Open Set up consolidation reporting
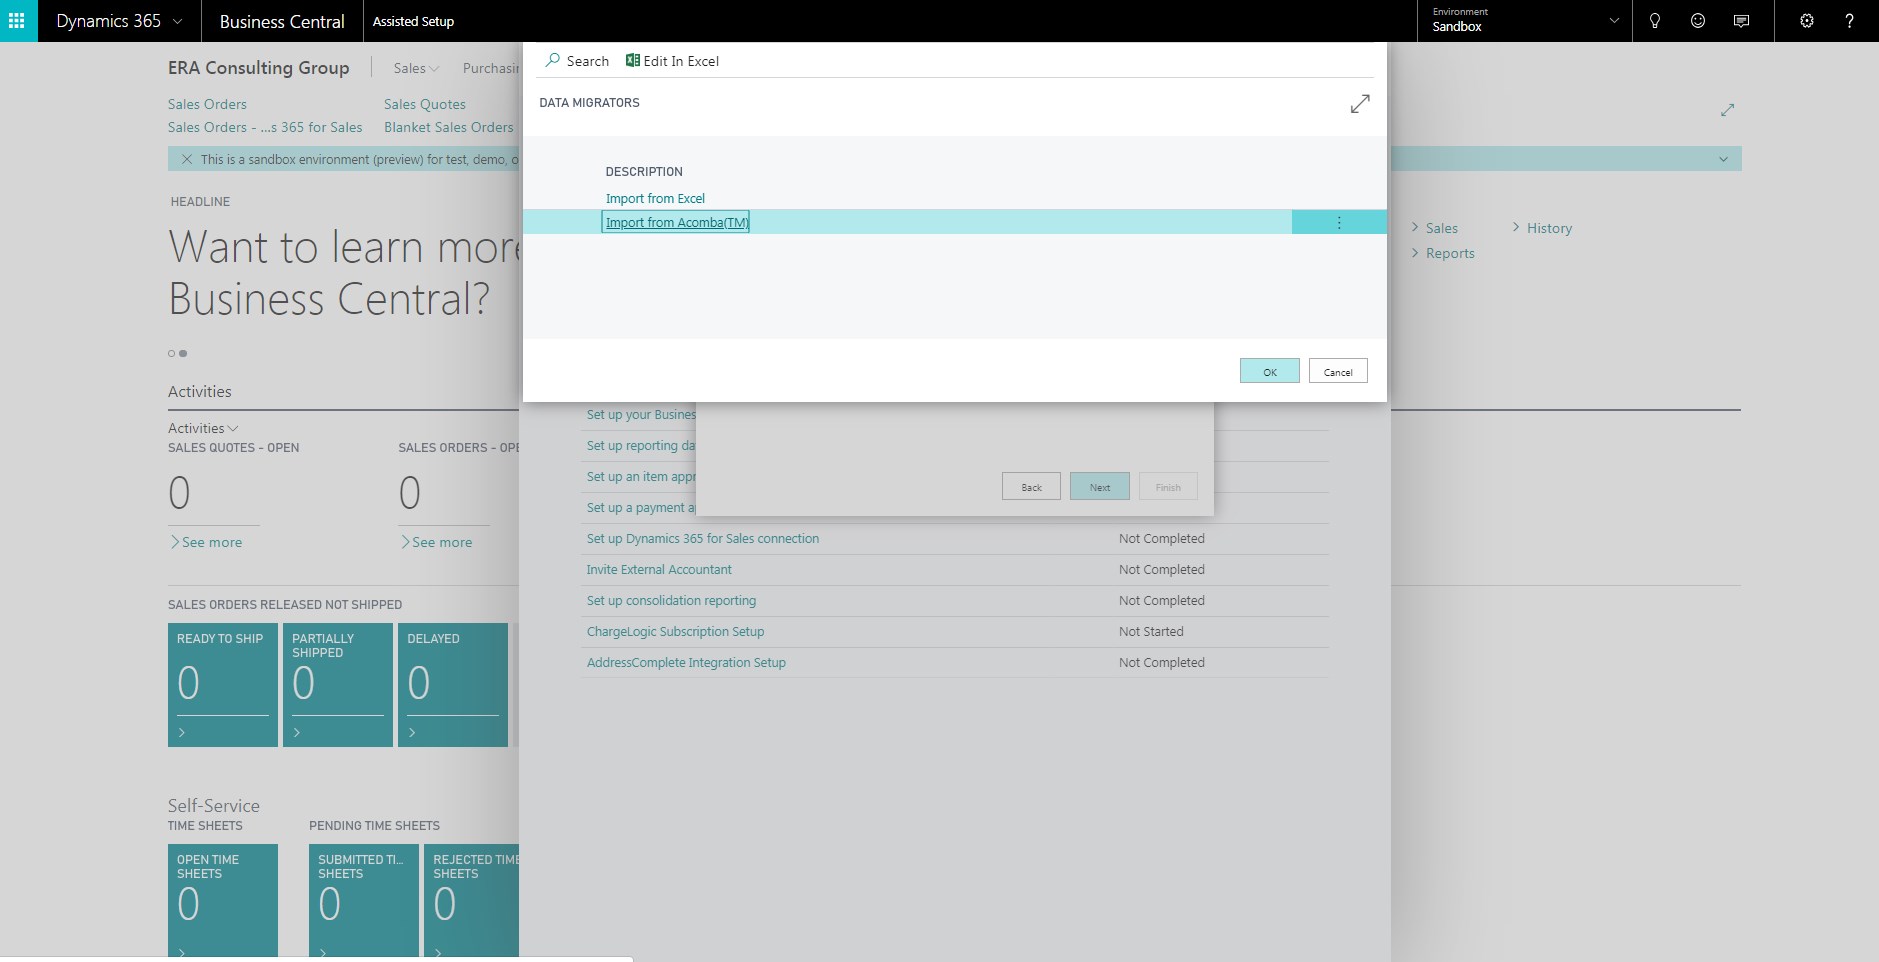The image size is (1879, 962). 671,600
